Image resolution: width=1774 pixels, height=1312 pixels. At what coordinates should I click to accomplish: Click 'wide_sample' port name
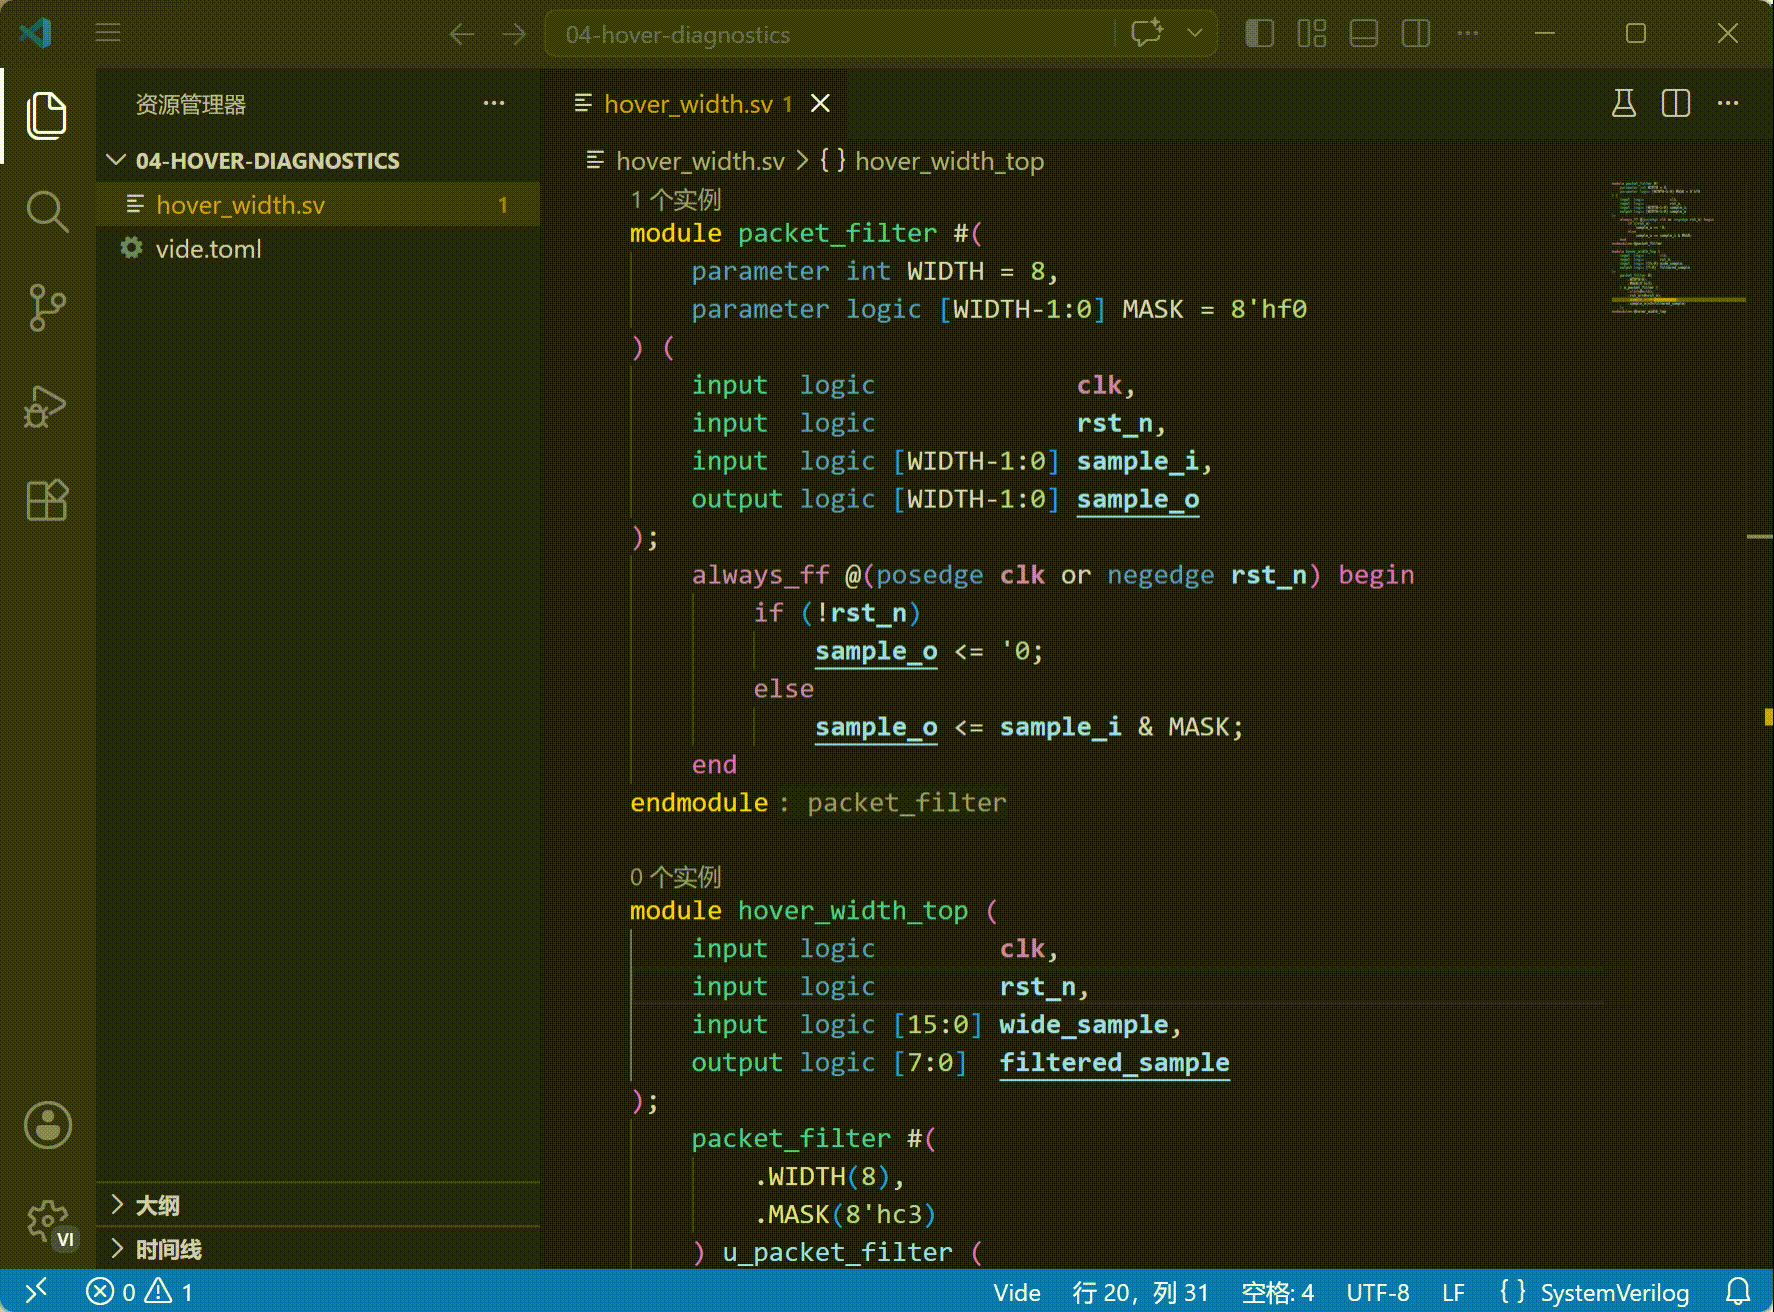click(1083, 1025)
